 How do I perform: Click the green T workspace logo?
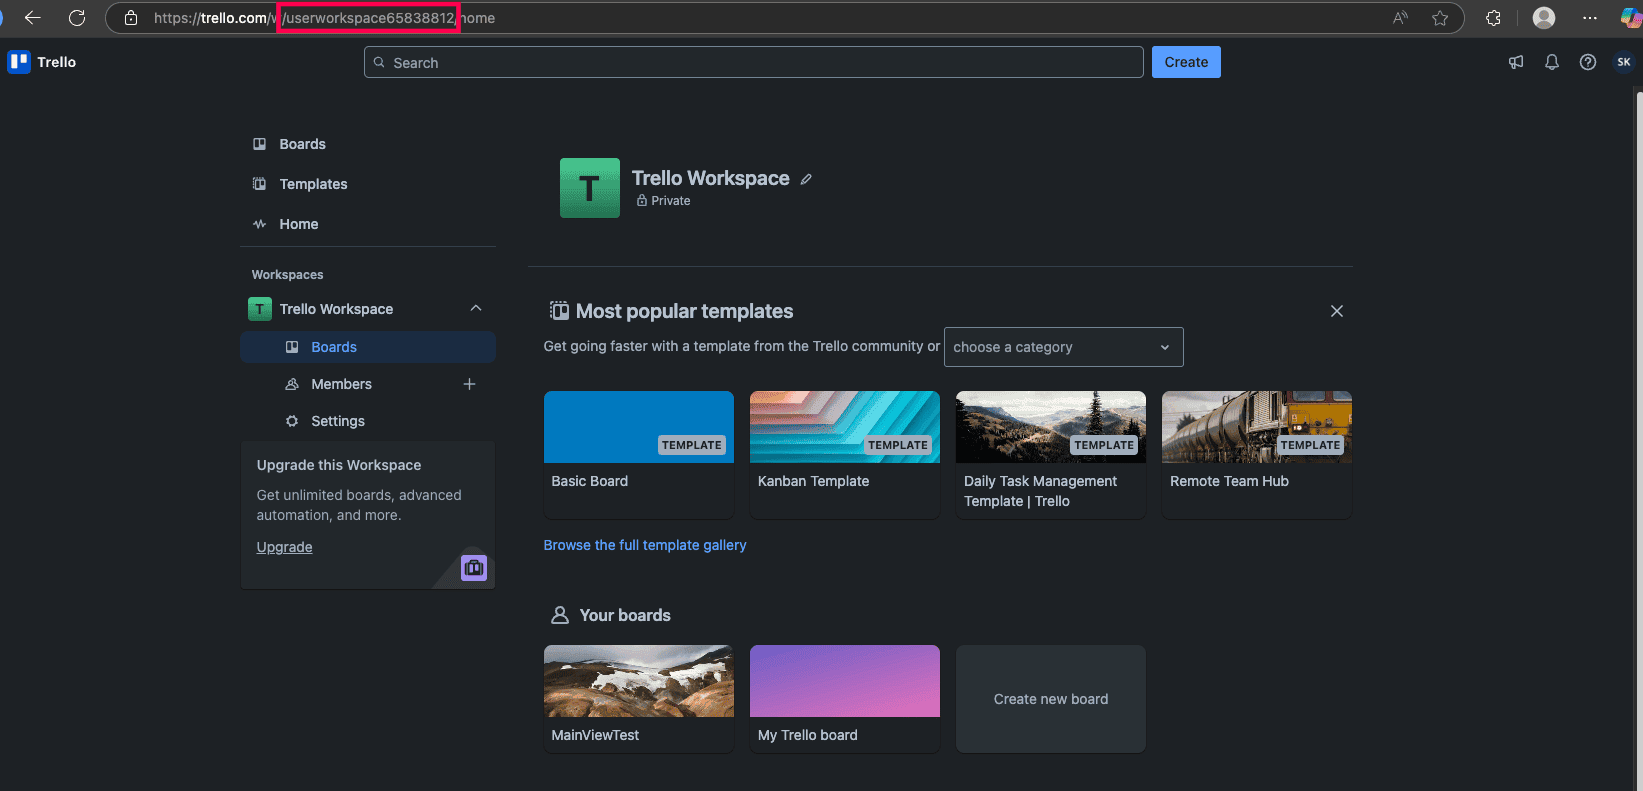pyautogui.click(x=590, y=188)
